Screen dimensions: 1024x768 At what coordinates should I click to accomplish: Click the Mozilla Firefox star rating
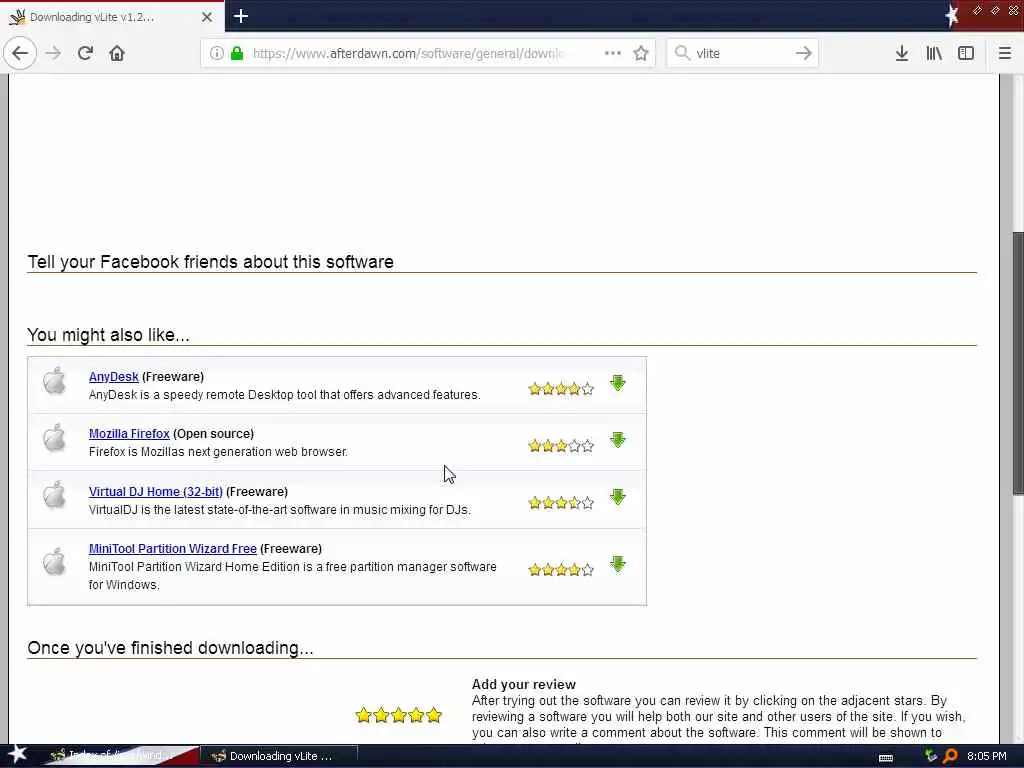[x=561, y=446]
